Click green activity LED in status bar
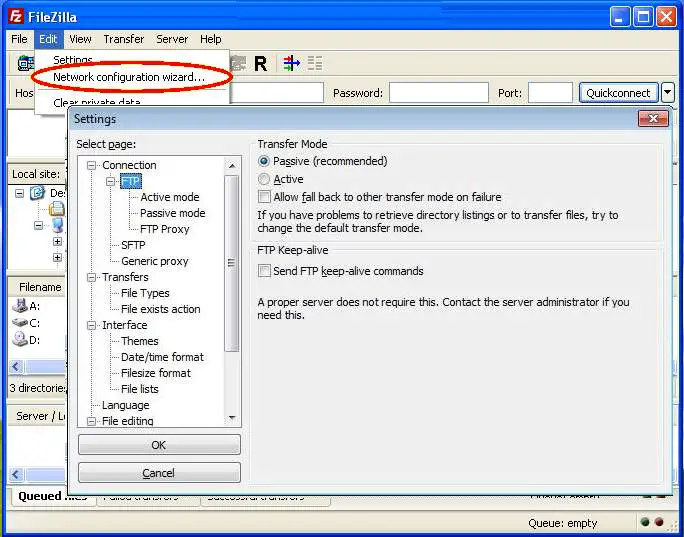The height and width of the screenshot is (537, 684). [x=645, y=522]
